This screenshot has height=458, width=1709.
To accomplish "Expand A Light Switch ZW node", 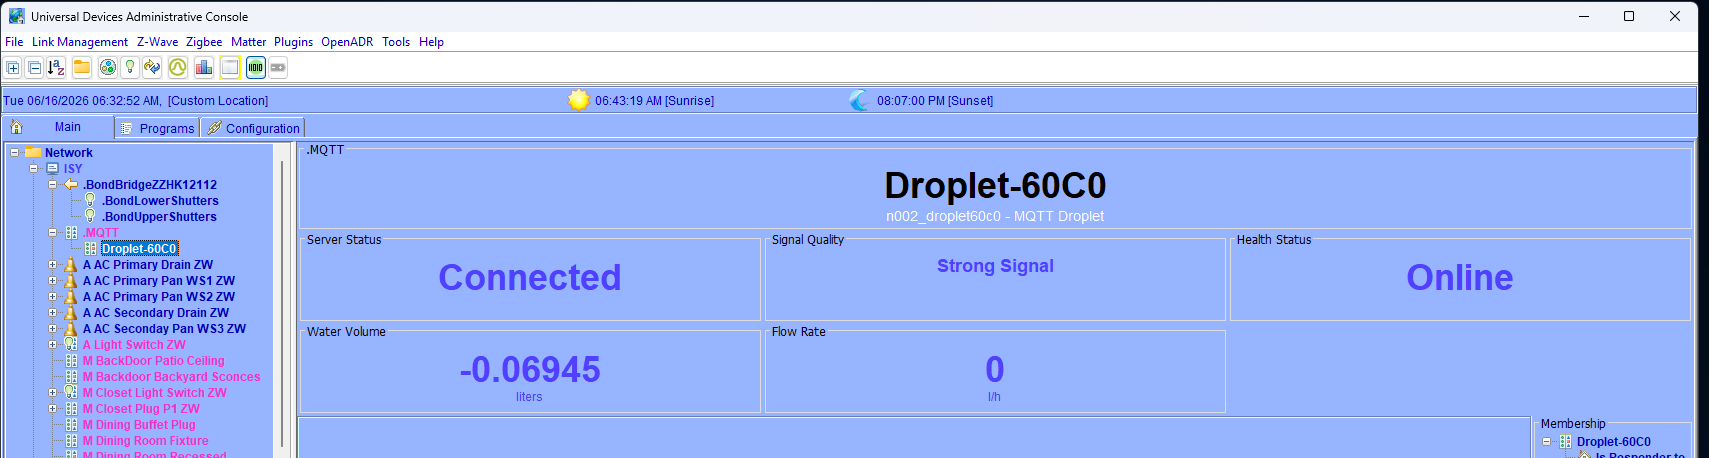I will coord(53,345).
